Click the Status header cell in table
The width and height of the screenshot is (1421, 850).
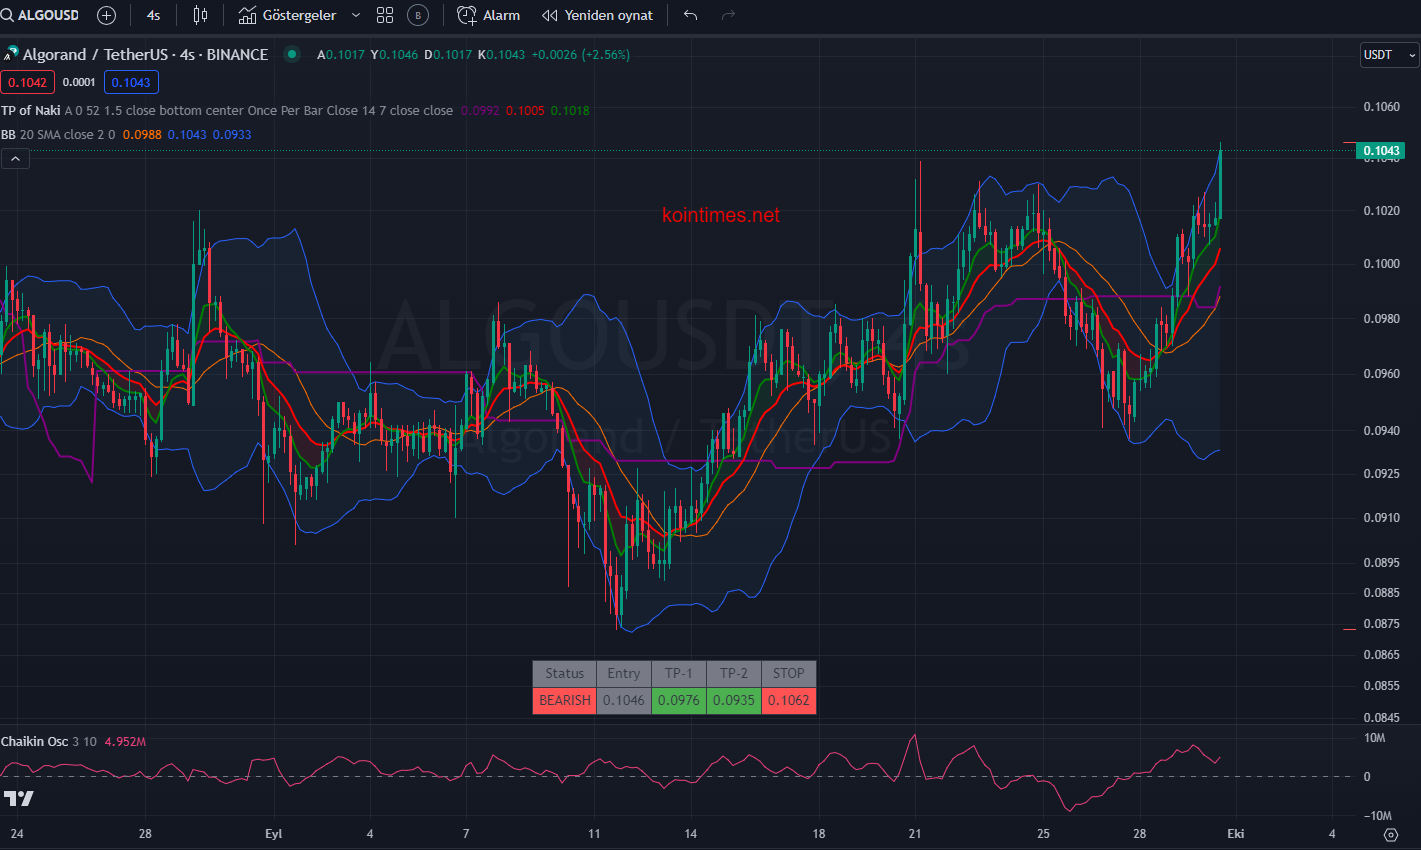[564, 673]
